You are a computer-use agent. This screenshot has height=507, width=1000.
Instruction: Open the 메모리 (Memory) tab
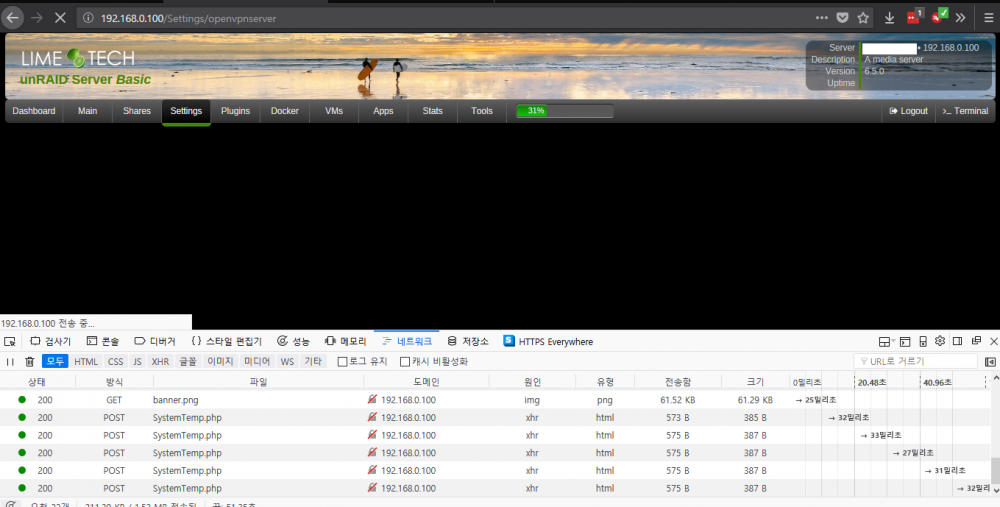[345, 342]
